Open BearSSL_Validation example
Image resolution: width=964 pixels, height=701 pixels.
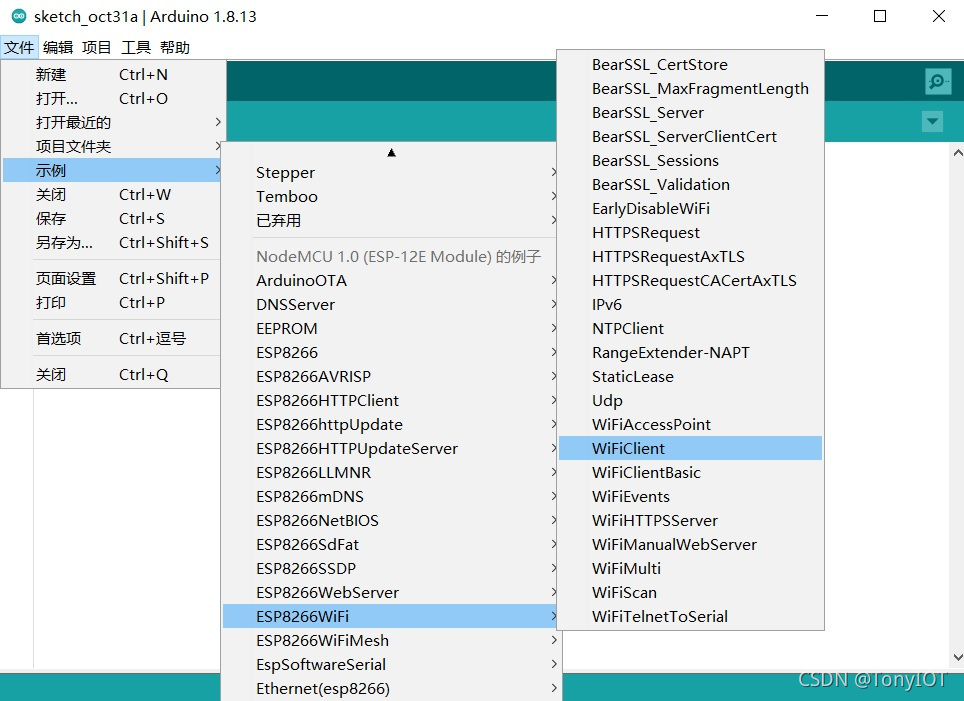pyautogui.click(x=690, y=184)
